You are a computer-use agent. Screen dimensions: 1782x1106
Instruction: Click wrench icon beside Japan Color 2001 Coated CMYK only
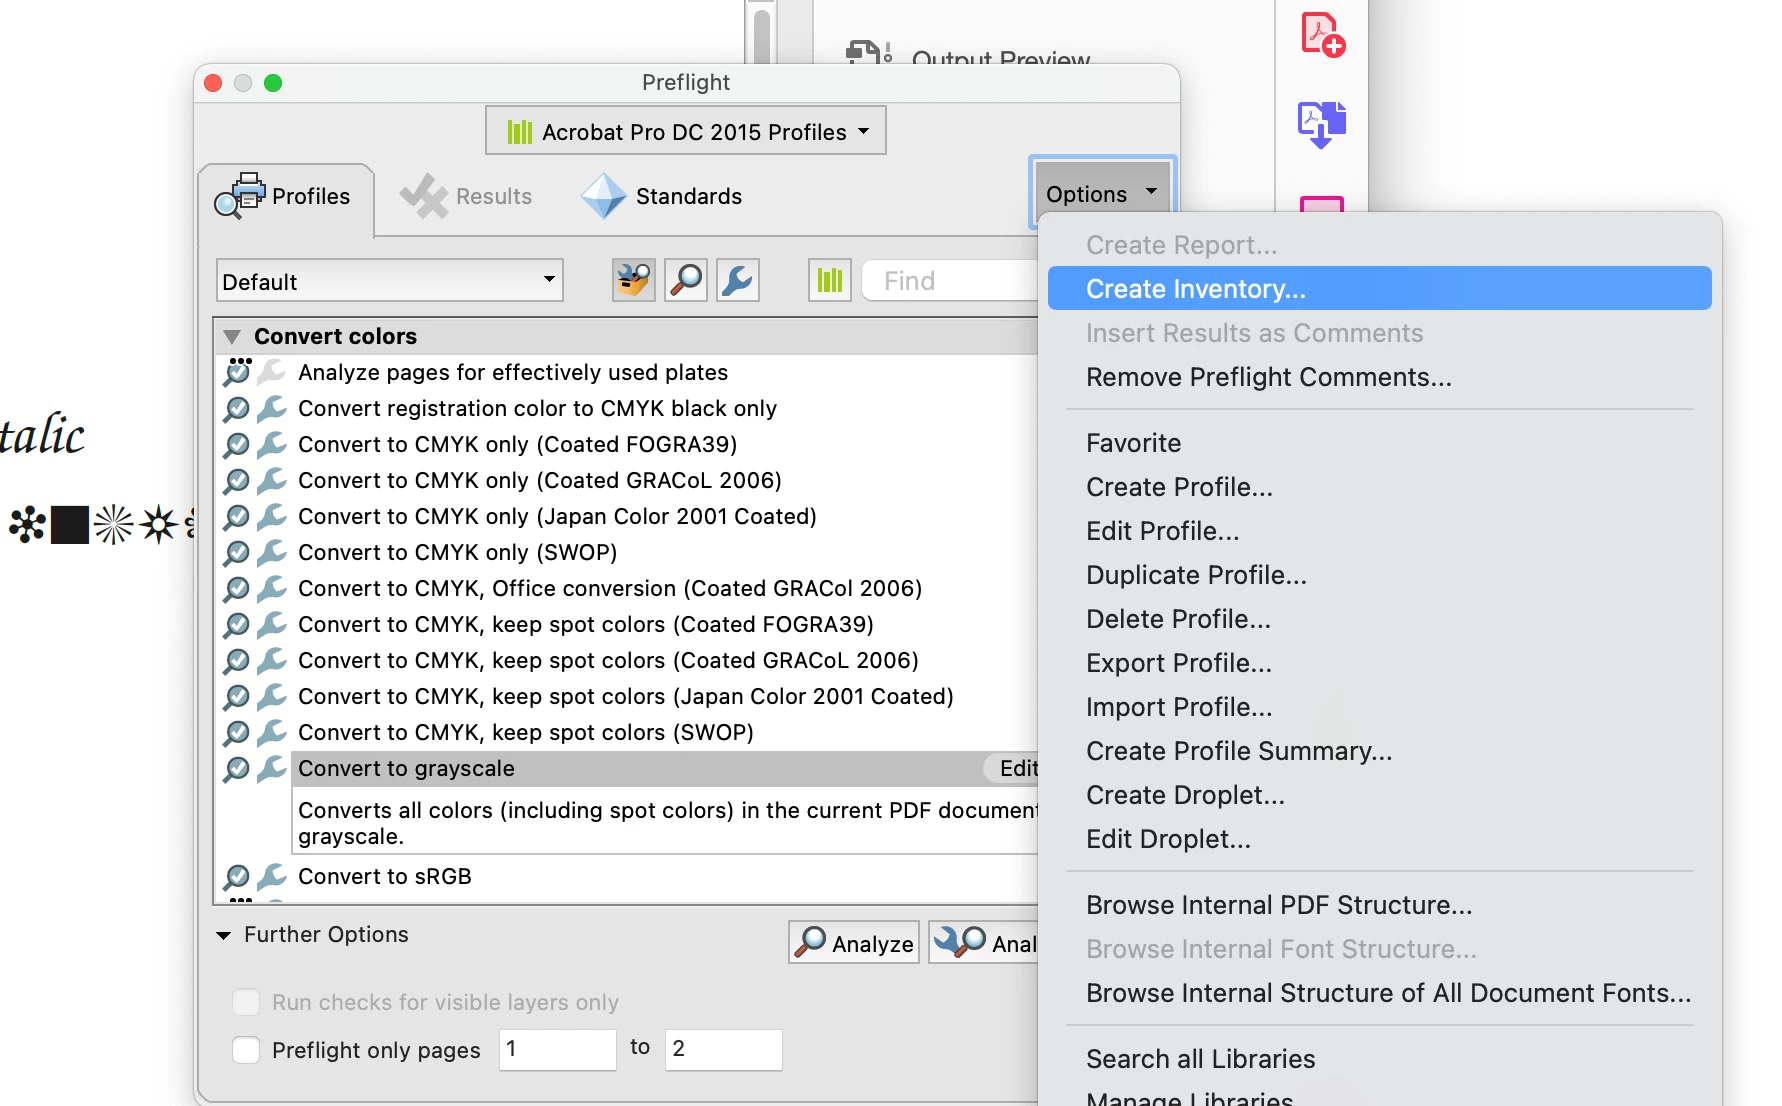[x=272, y=517]
